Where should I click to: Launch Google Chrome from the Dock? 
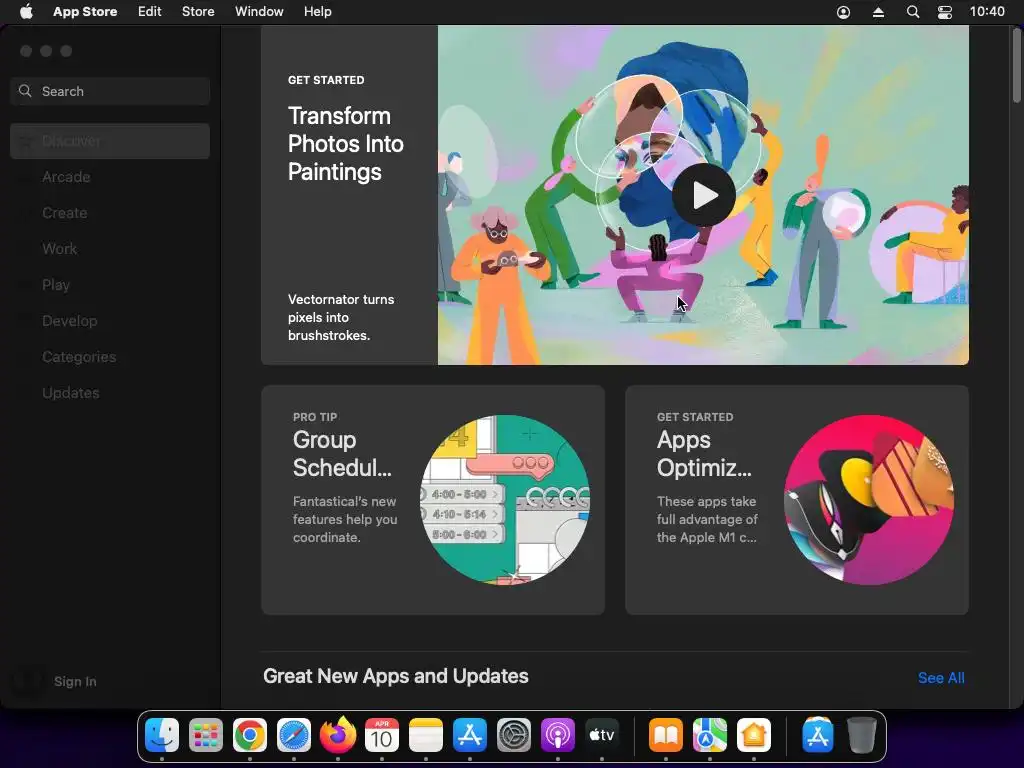250,735
